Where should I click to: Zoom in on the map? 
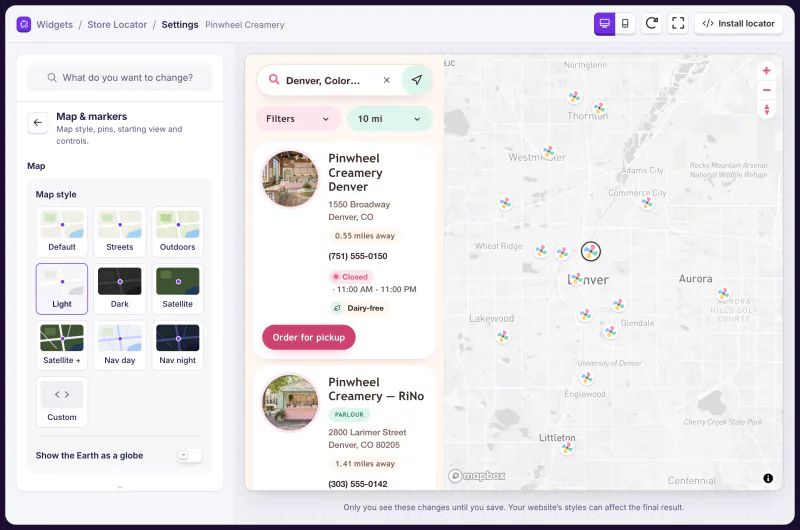(x=766, y=70)
